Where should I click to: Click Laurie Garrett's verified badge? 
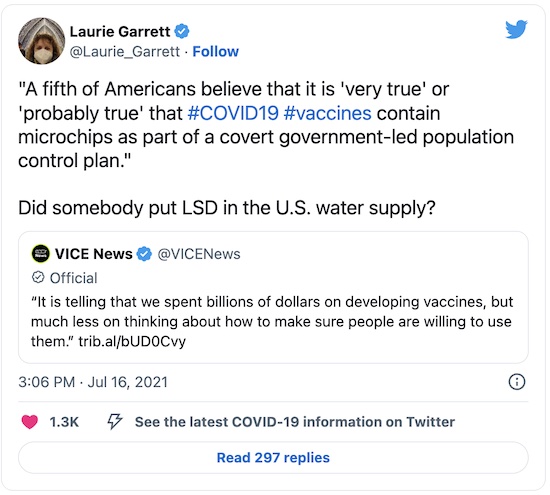point(182,32)
